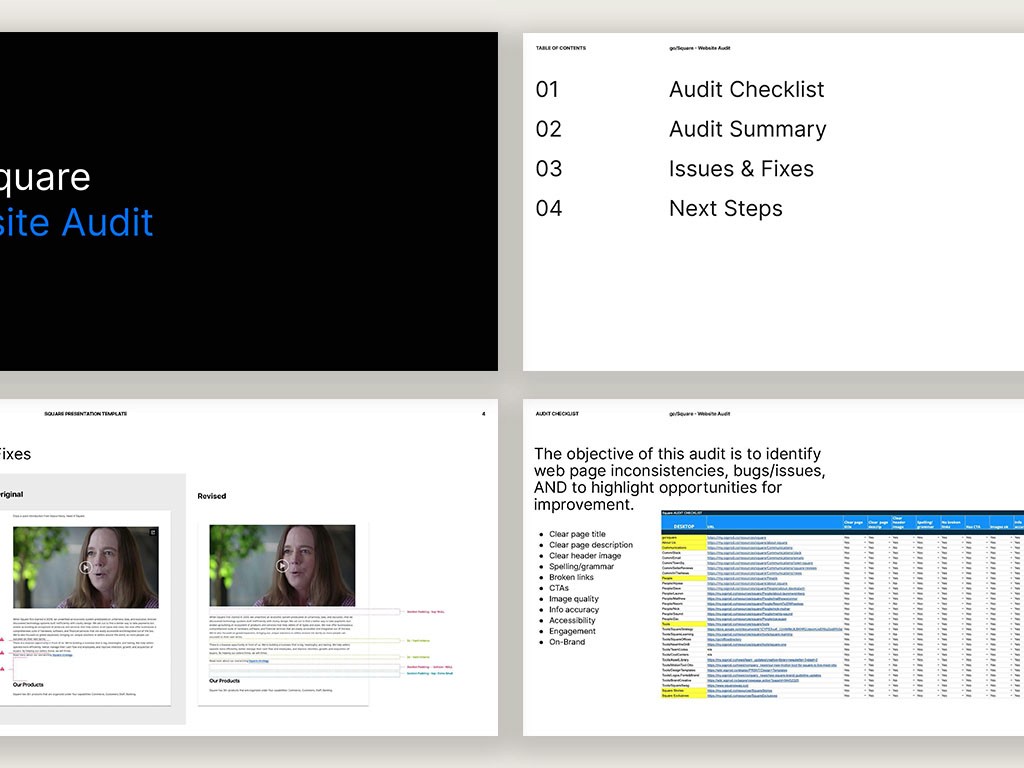Click the 'TABLE OF CONTENTS' slide header
The width and height of the screenshot is (1024, 768).
tap(561, 48)
